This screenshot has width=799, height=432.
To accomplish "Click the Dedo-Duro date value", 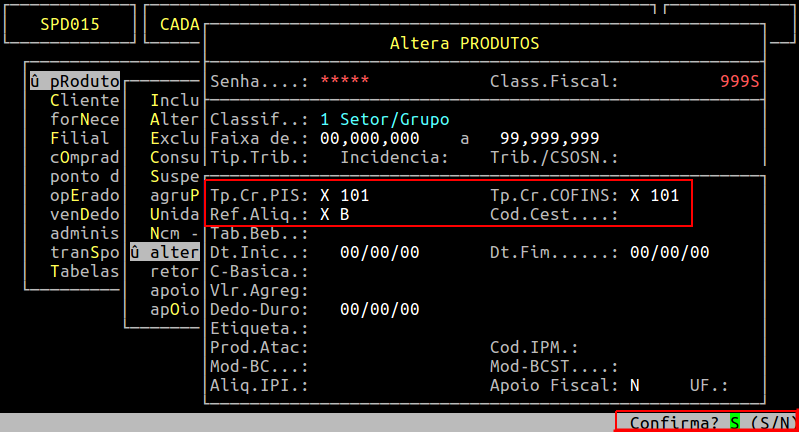I will click(x=379, y=309).
